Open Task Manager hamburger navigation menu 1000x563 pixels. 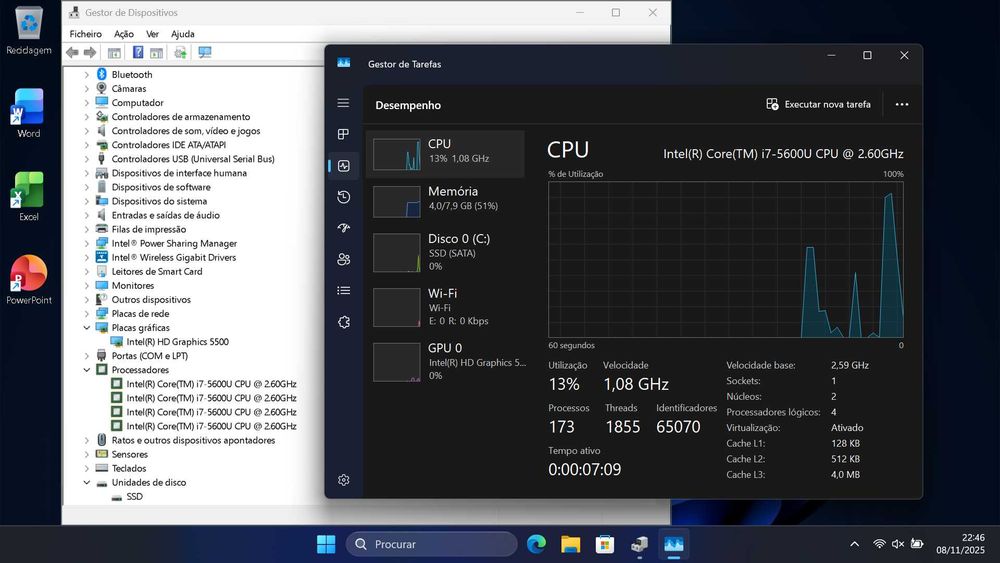[343, 103]
